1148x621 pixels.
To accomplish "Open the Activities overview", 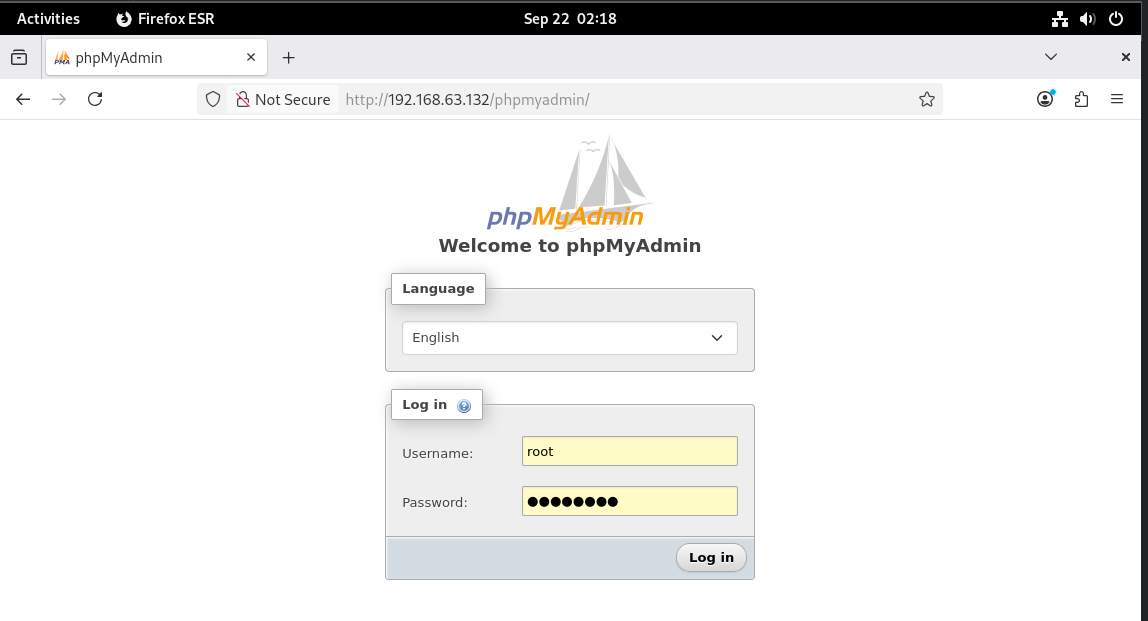I will 48,19.
